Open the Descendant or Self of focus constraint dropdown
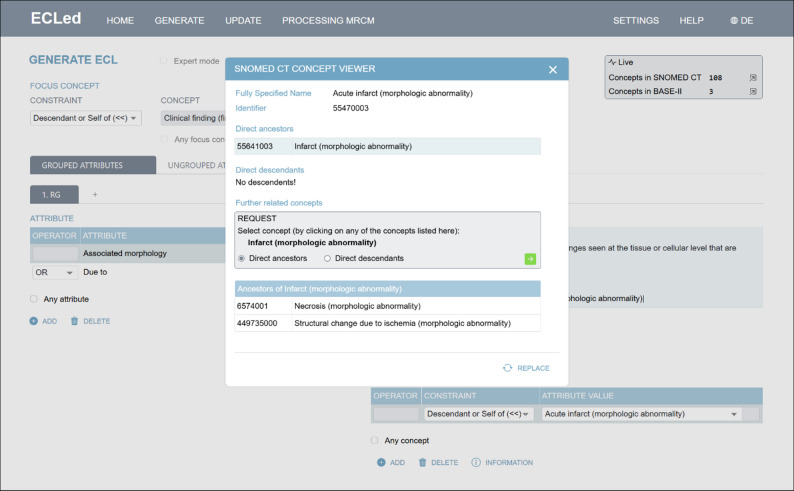 tap(86, 118)
